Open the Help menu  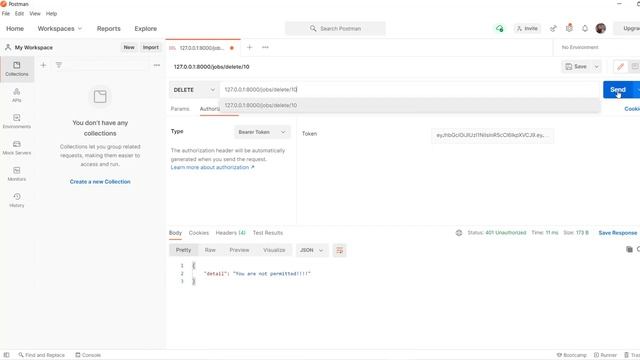[x=51, y=13]
